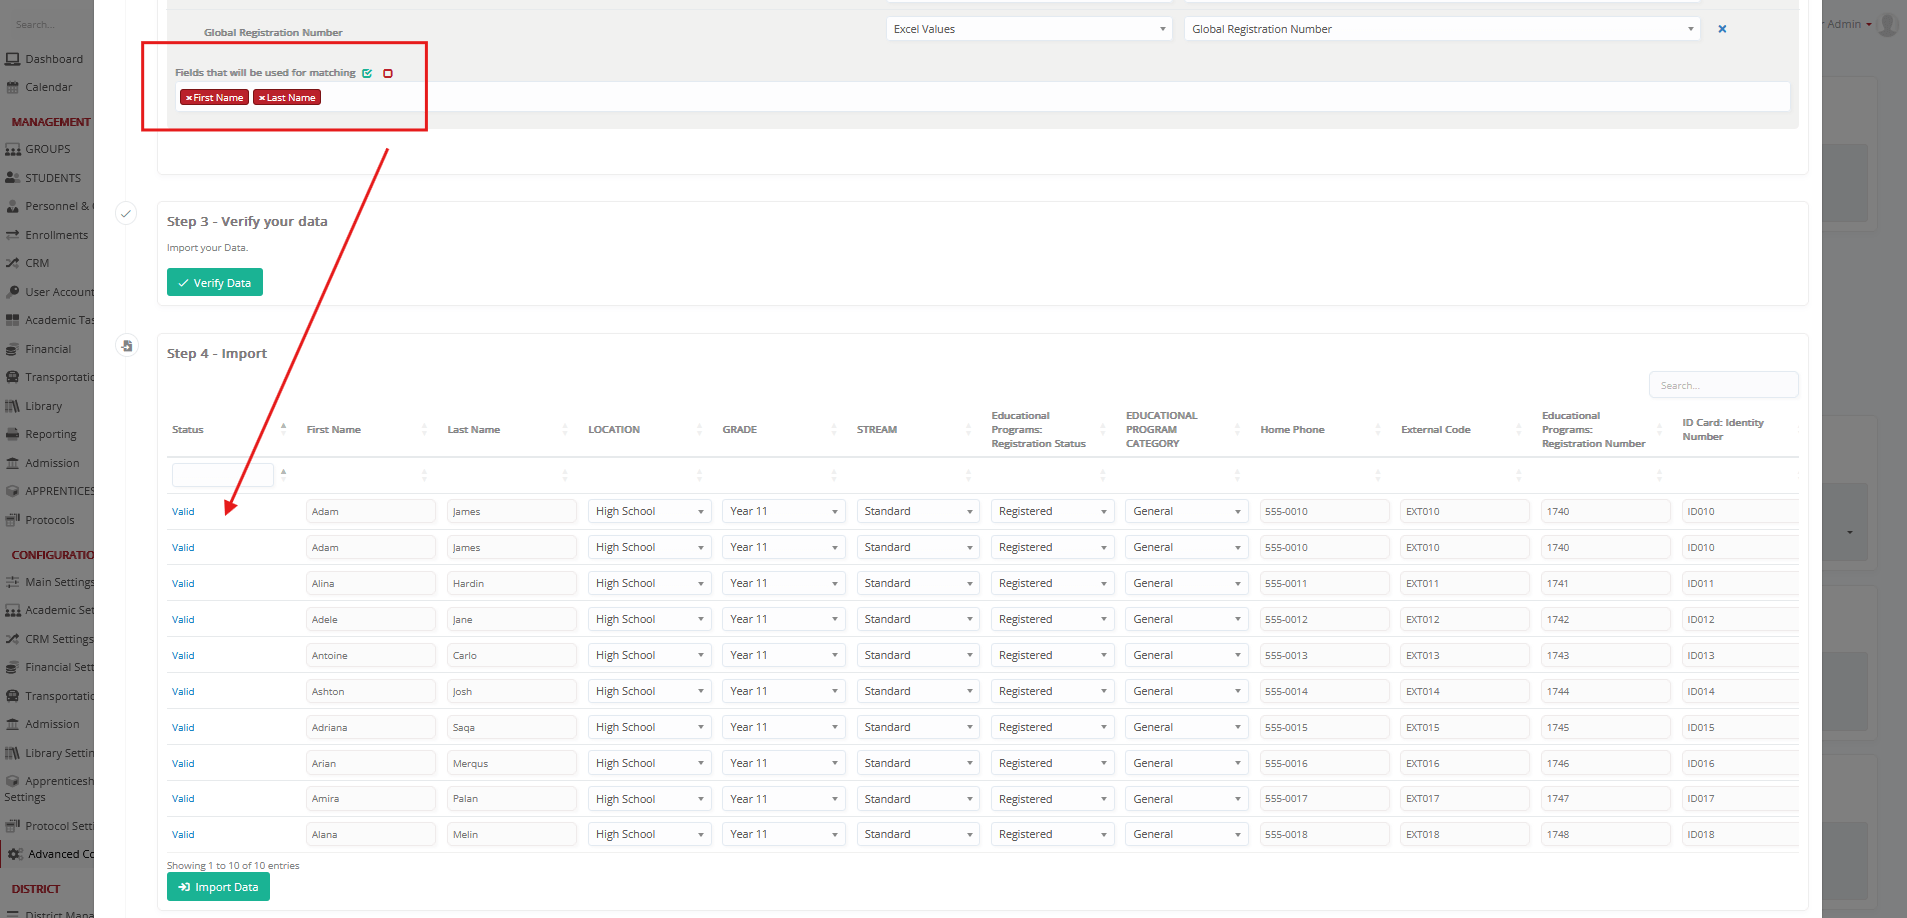Remove the First Name matching tag
1907x918 pixels.
(x=188, y=98)
